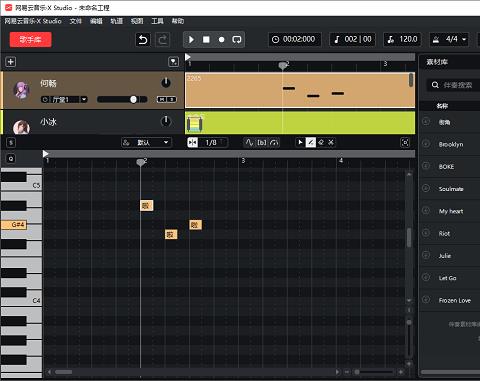480x381 pixels.
Task: Click the piano roll vertical scrollbar
Action: (409, 238)
